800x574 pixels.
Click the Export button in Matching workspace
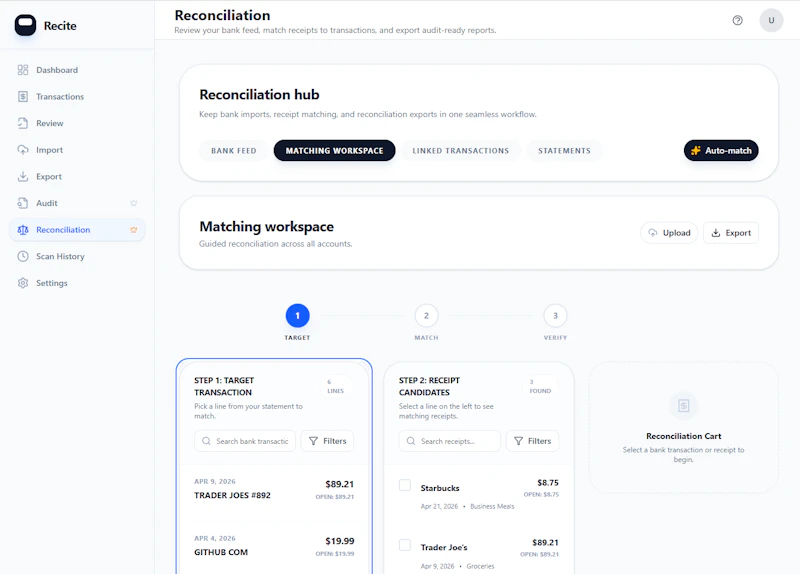coord(731,233)
